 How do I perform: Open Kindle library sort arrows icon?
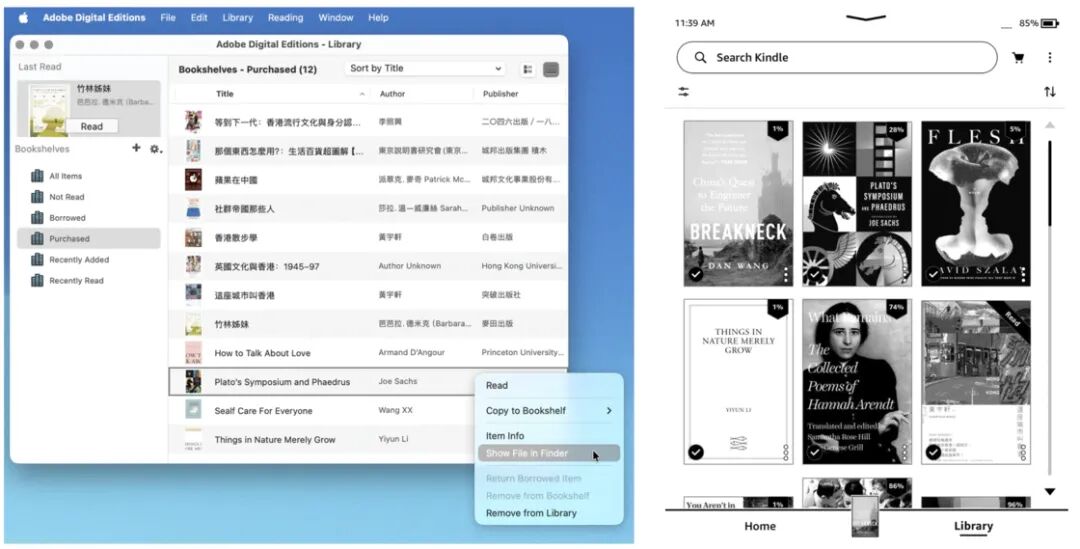[1050, 92]
